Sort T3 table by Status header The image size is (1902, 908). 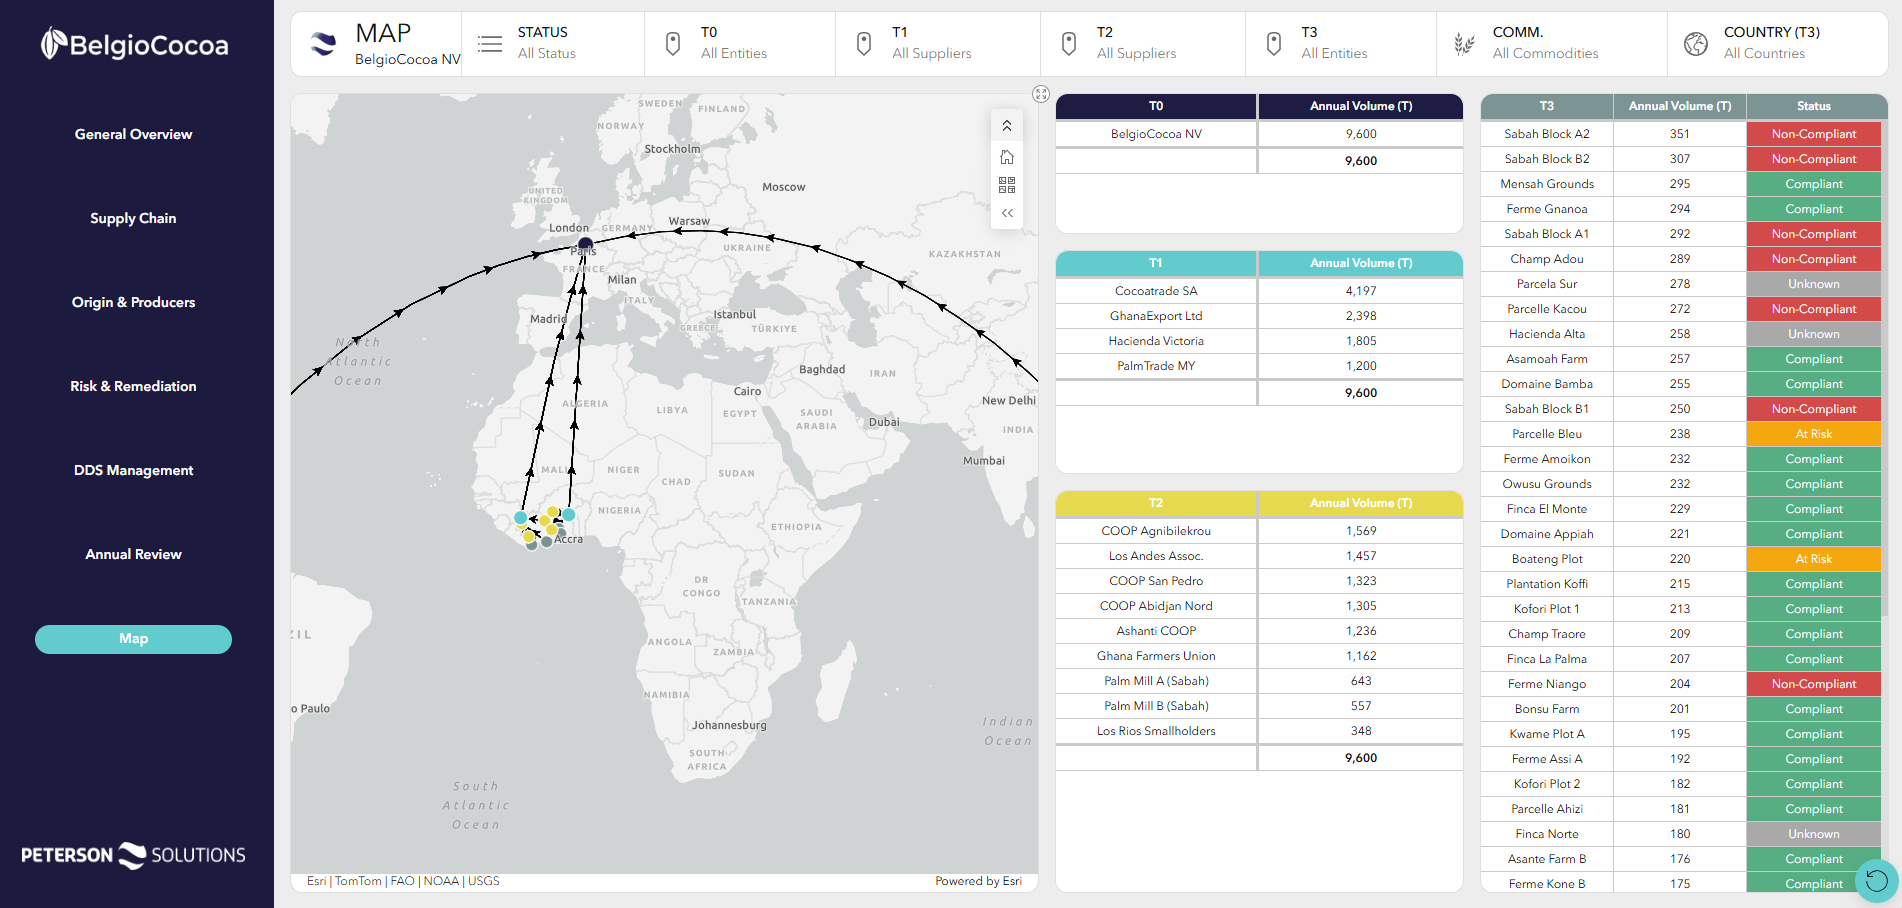point(1813,106)
